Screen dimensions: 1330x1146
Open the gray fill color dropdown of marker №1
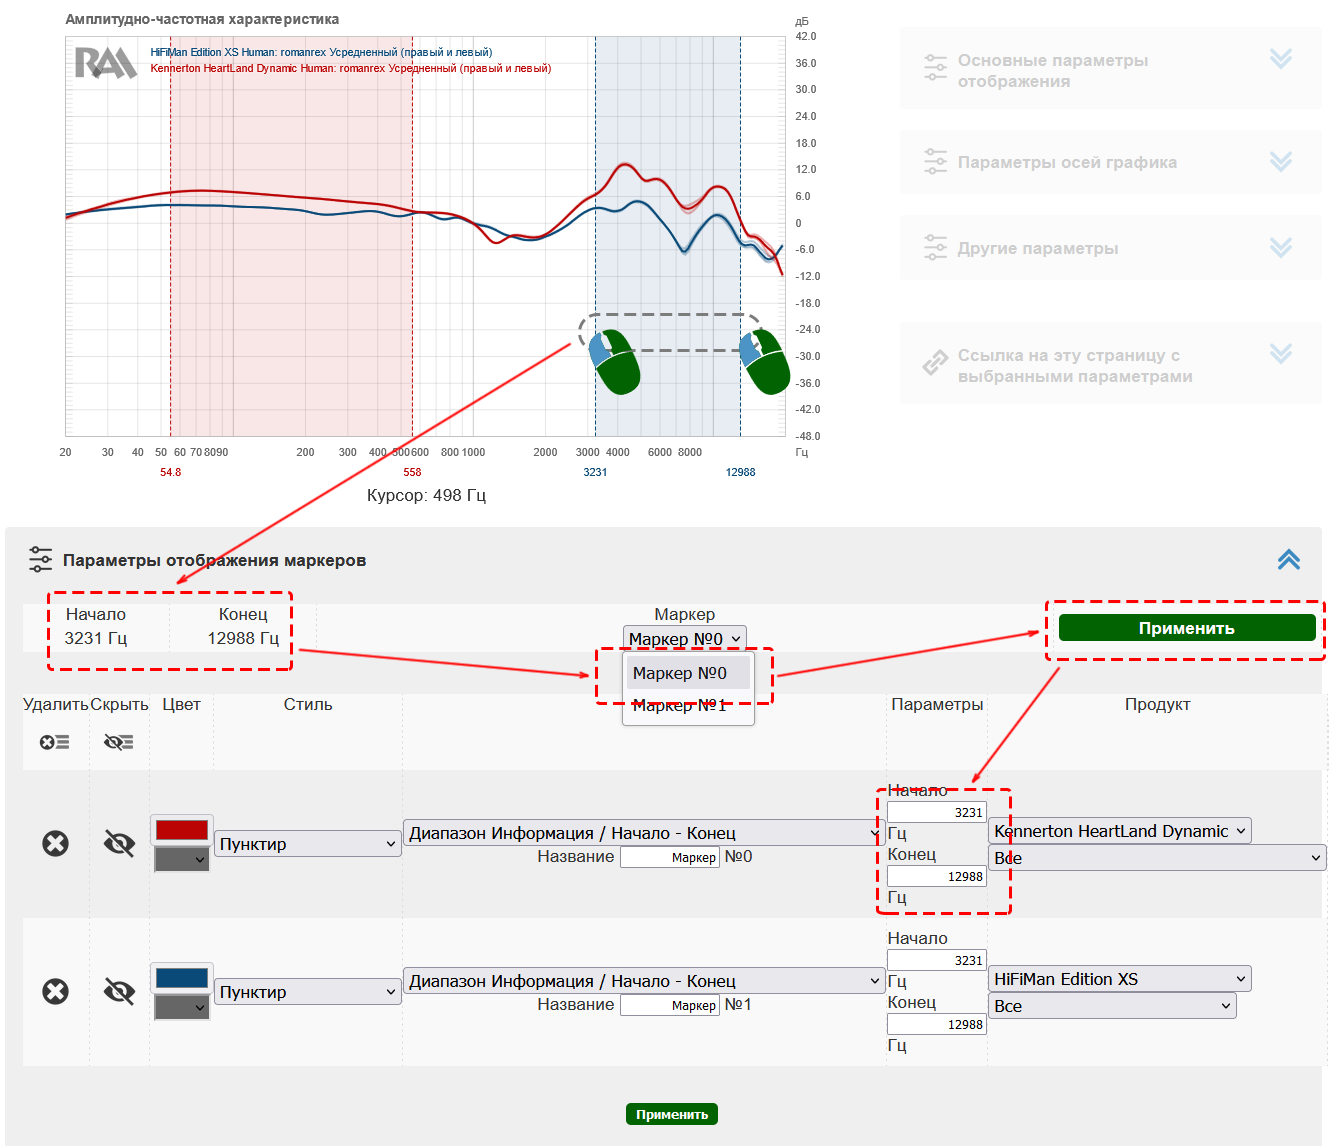tap(182, 1007)
